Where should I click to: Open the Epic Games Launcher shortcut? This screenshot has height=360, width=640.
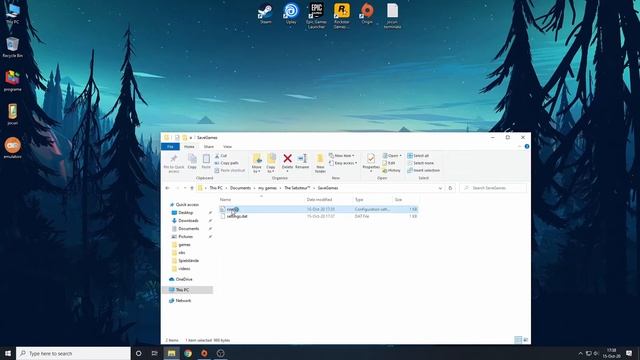coord(316,16)
